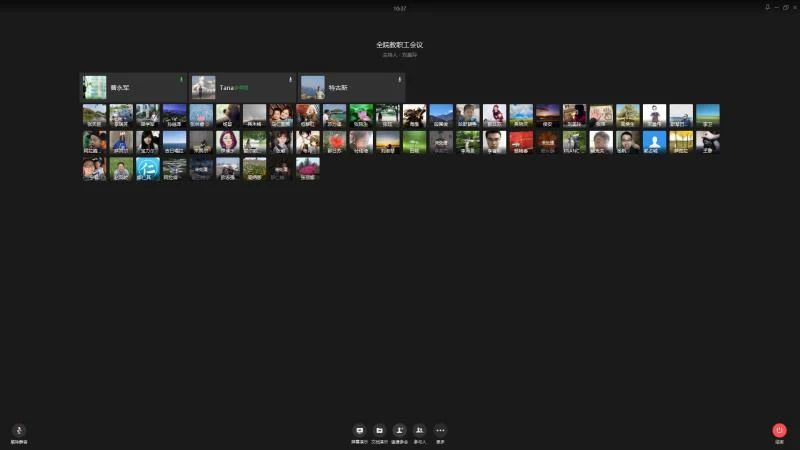Image resolution: width=800 pixels, height=450 pixels.
Task: Expand the More options menu
Action: point(440,431)
